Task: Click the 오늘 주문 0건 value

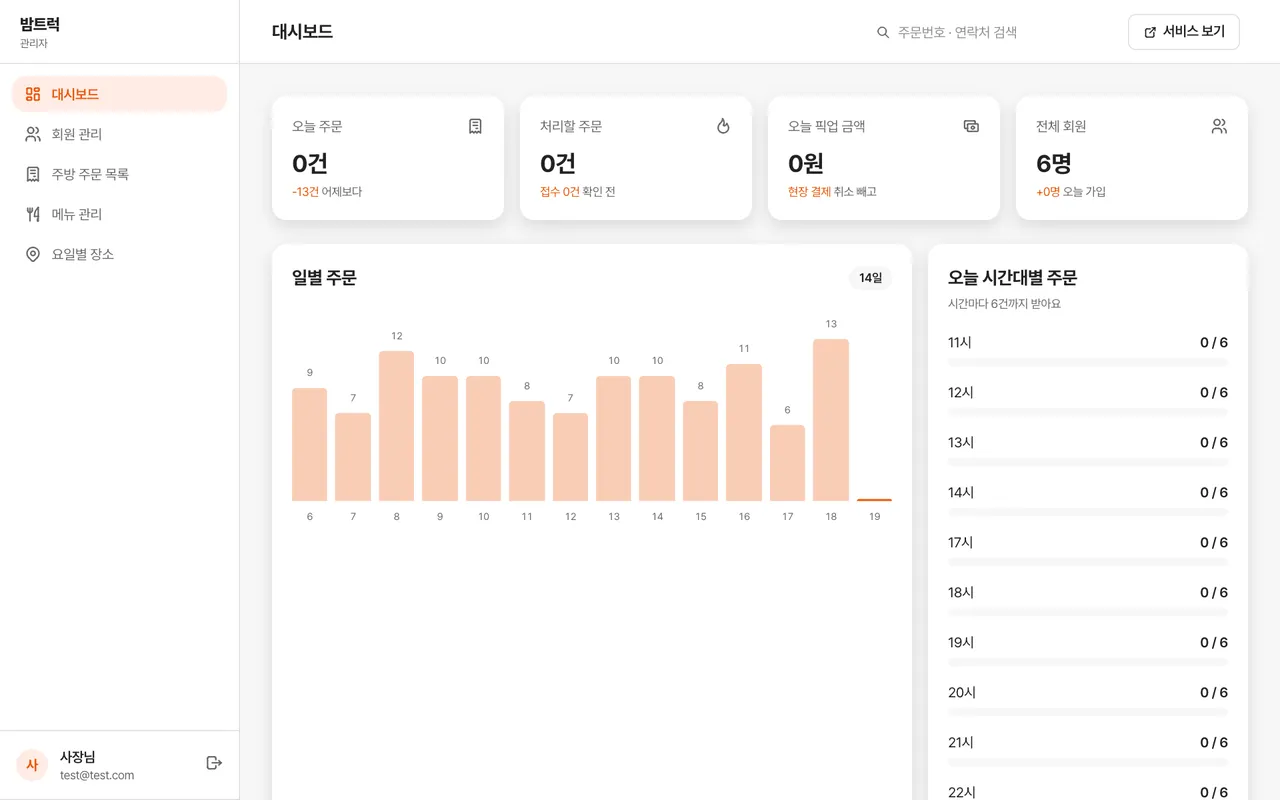Action: click(310, 163)
